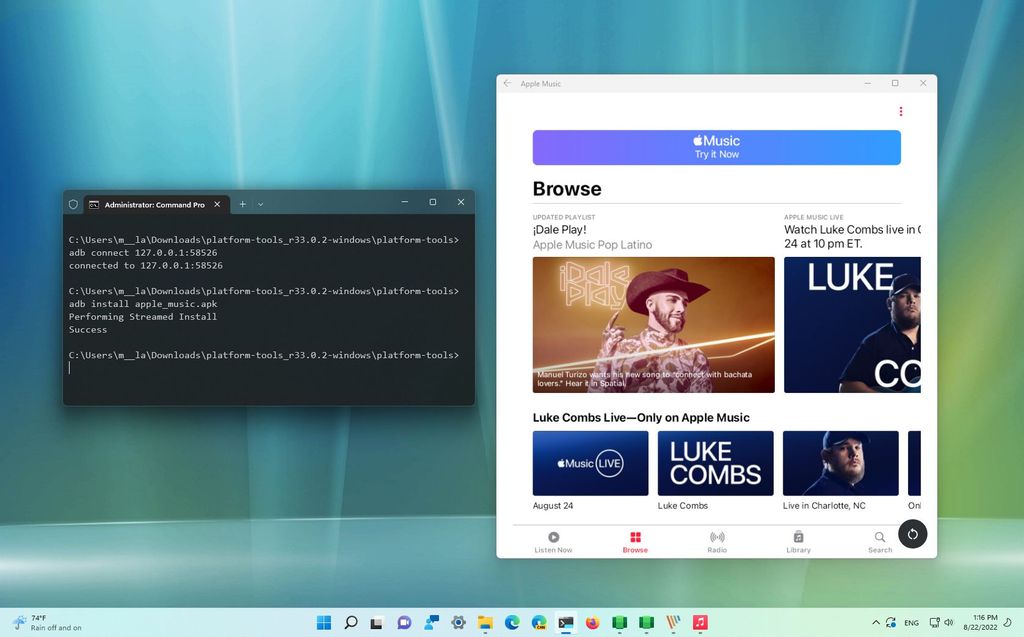1024x637 pixels.
Task: Open the ¡Dale Play! playlist thumbnail
Action: pos(653,324)
